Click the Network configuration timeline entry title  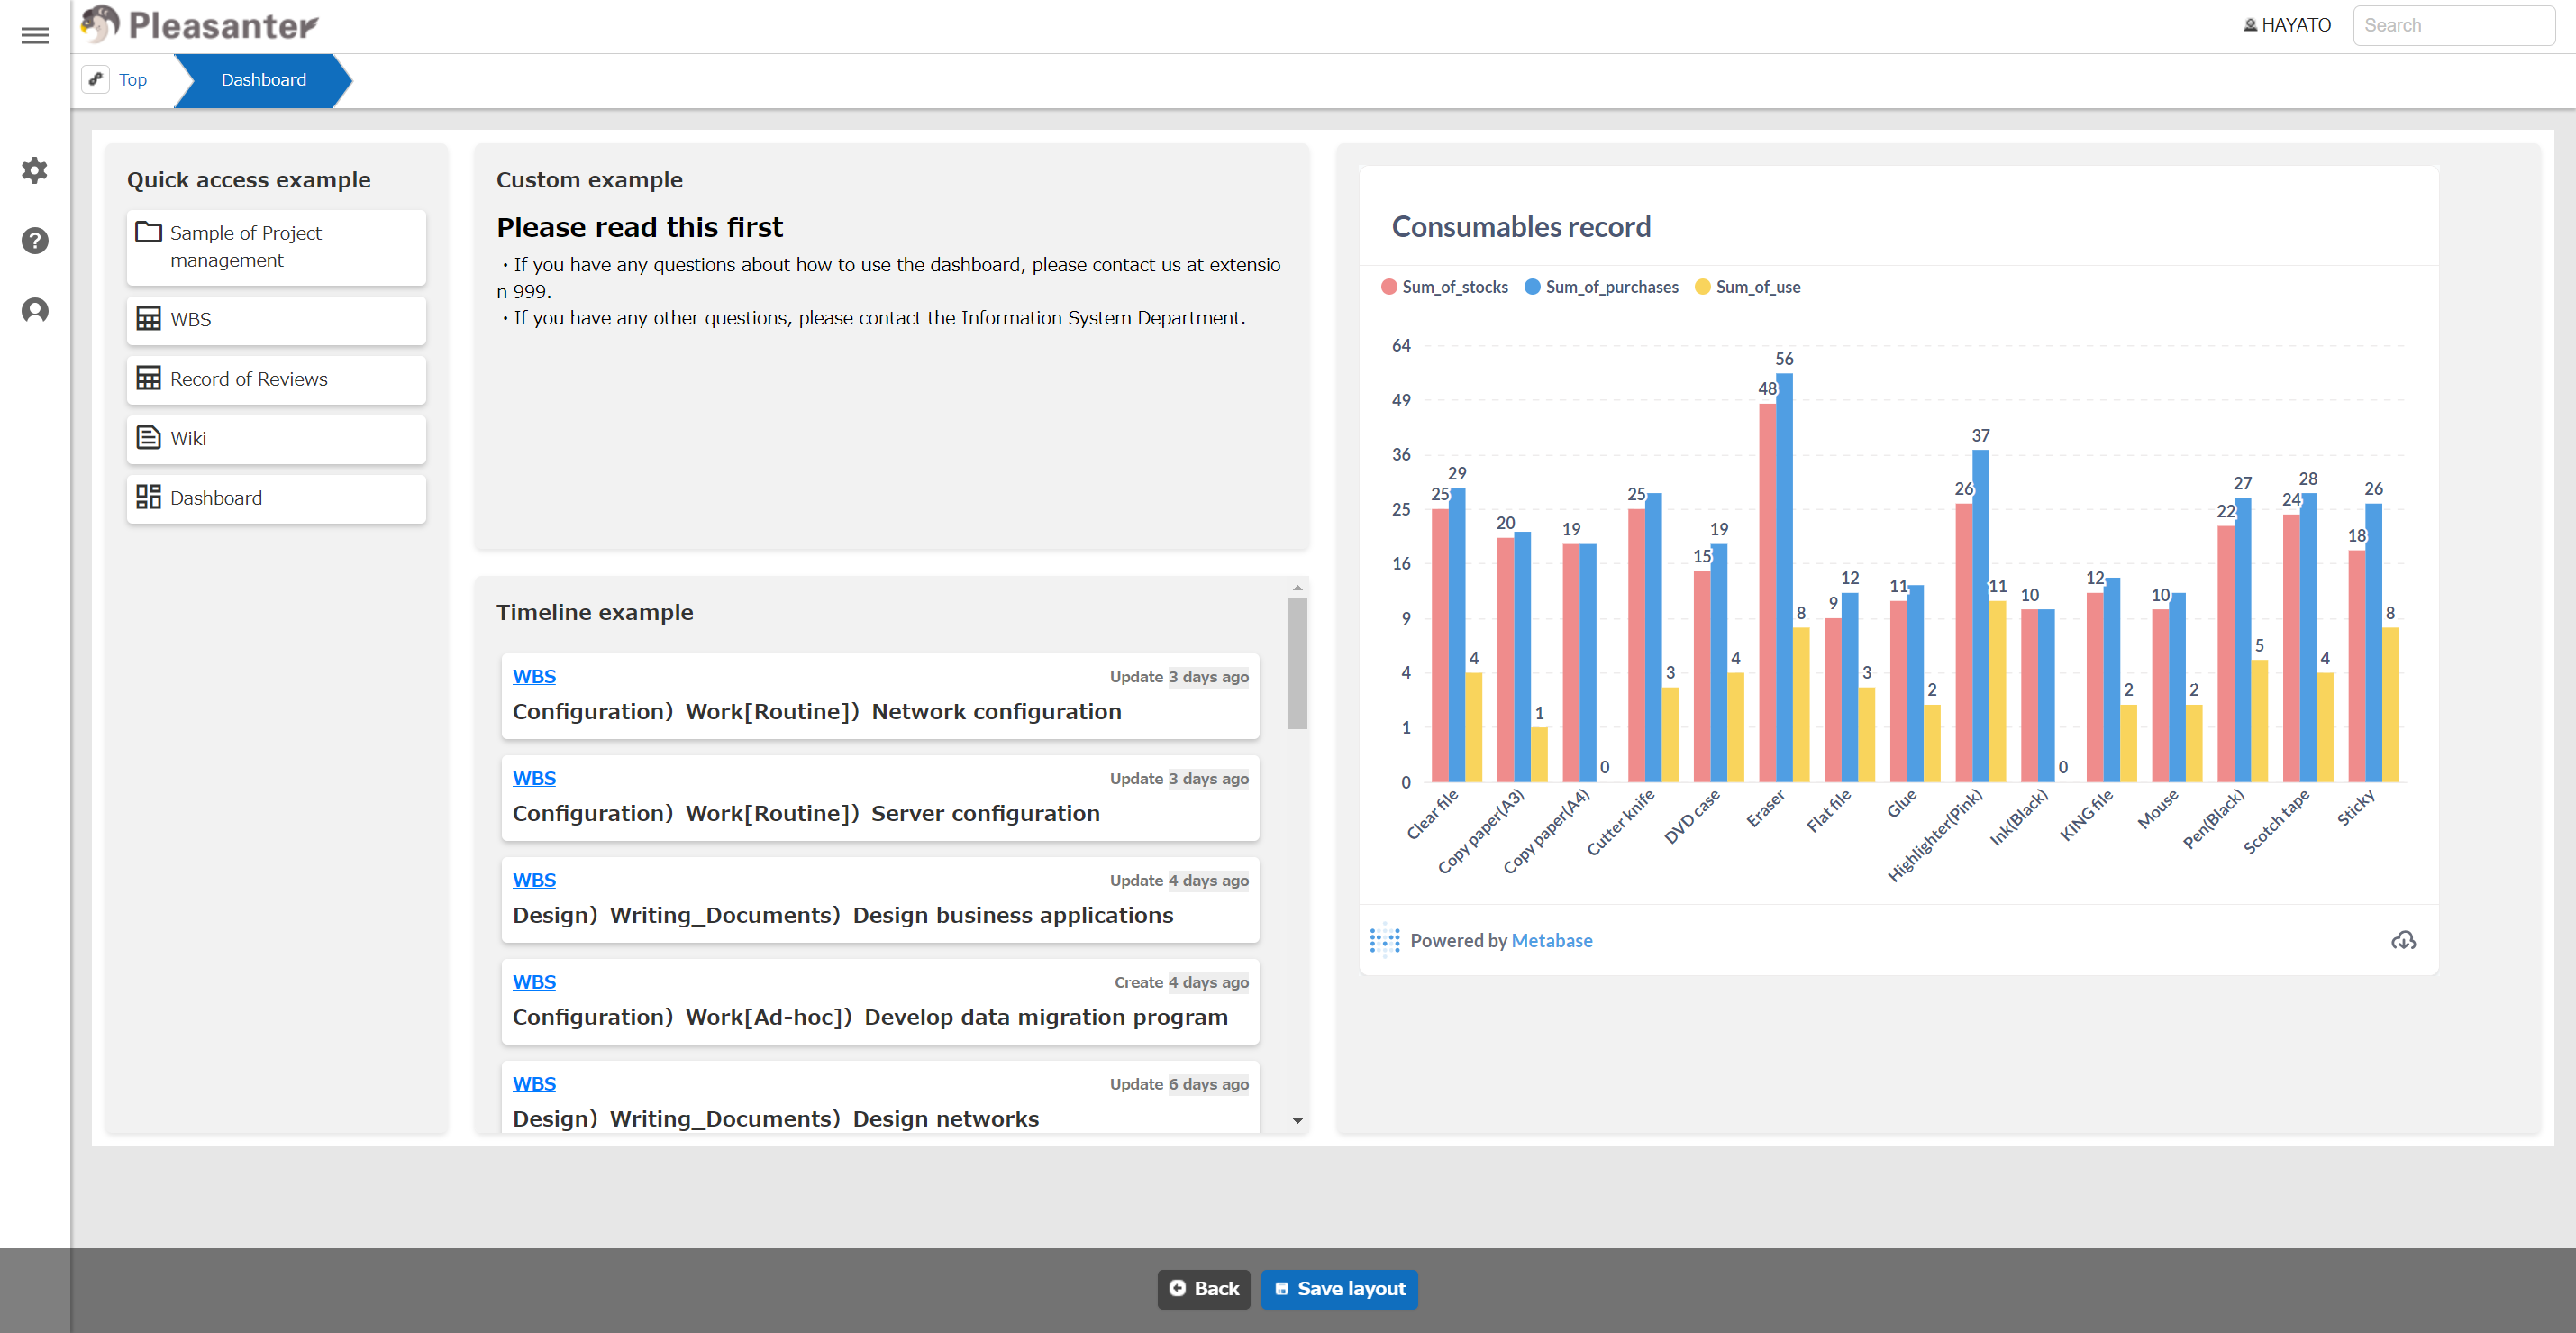point(817,712)
